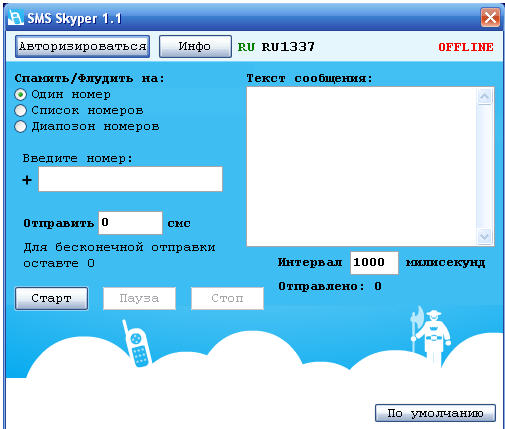Image resolution: width=505 pixels, height=429 pixels.
Task: Click the Отправить SMS count field
Action: point(130,223)
